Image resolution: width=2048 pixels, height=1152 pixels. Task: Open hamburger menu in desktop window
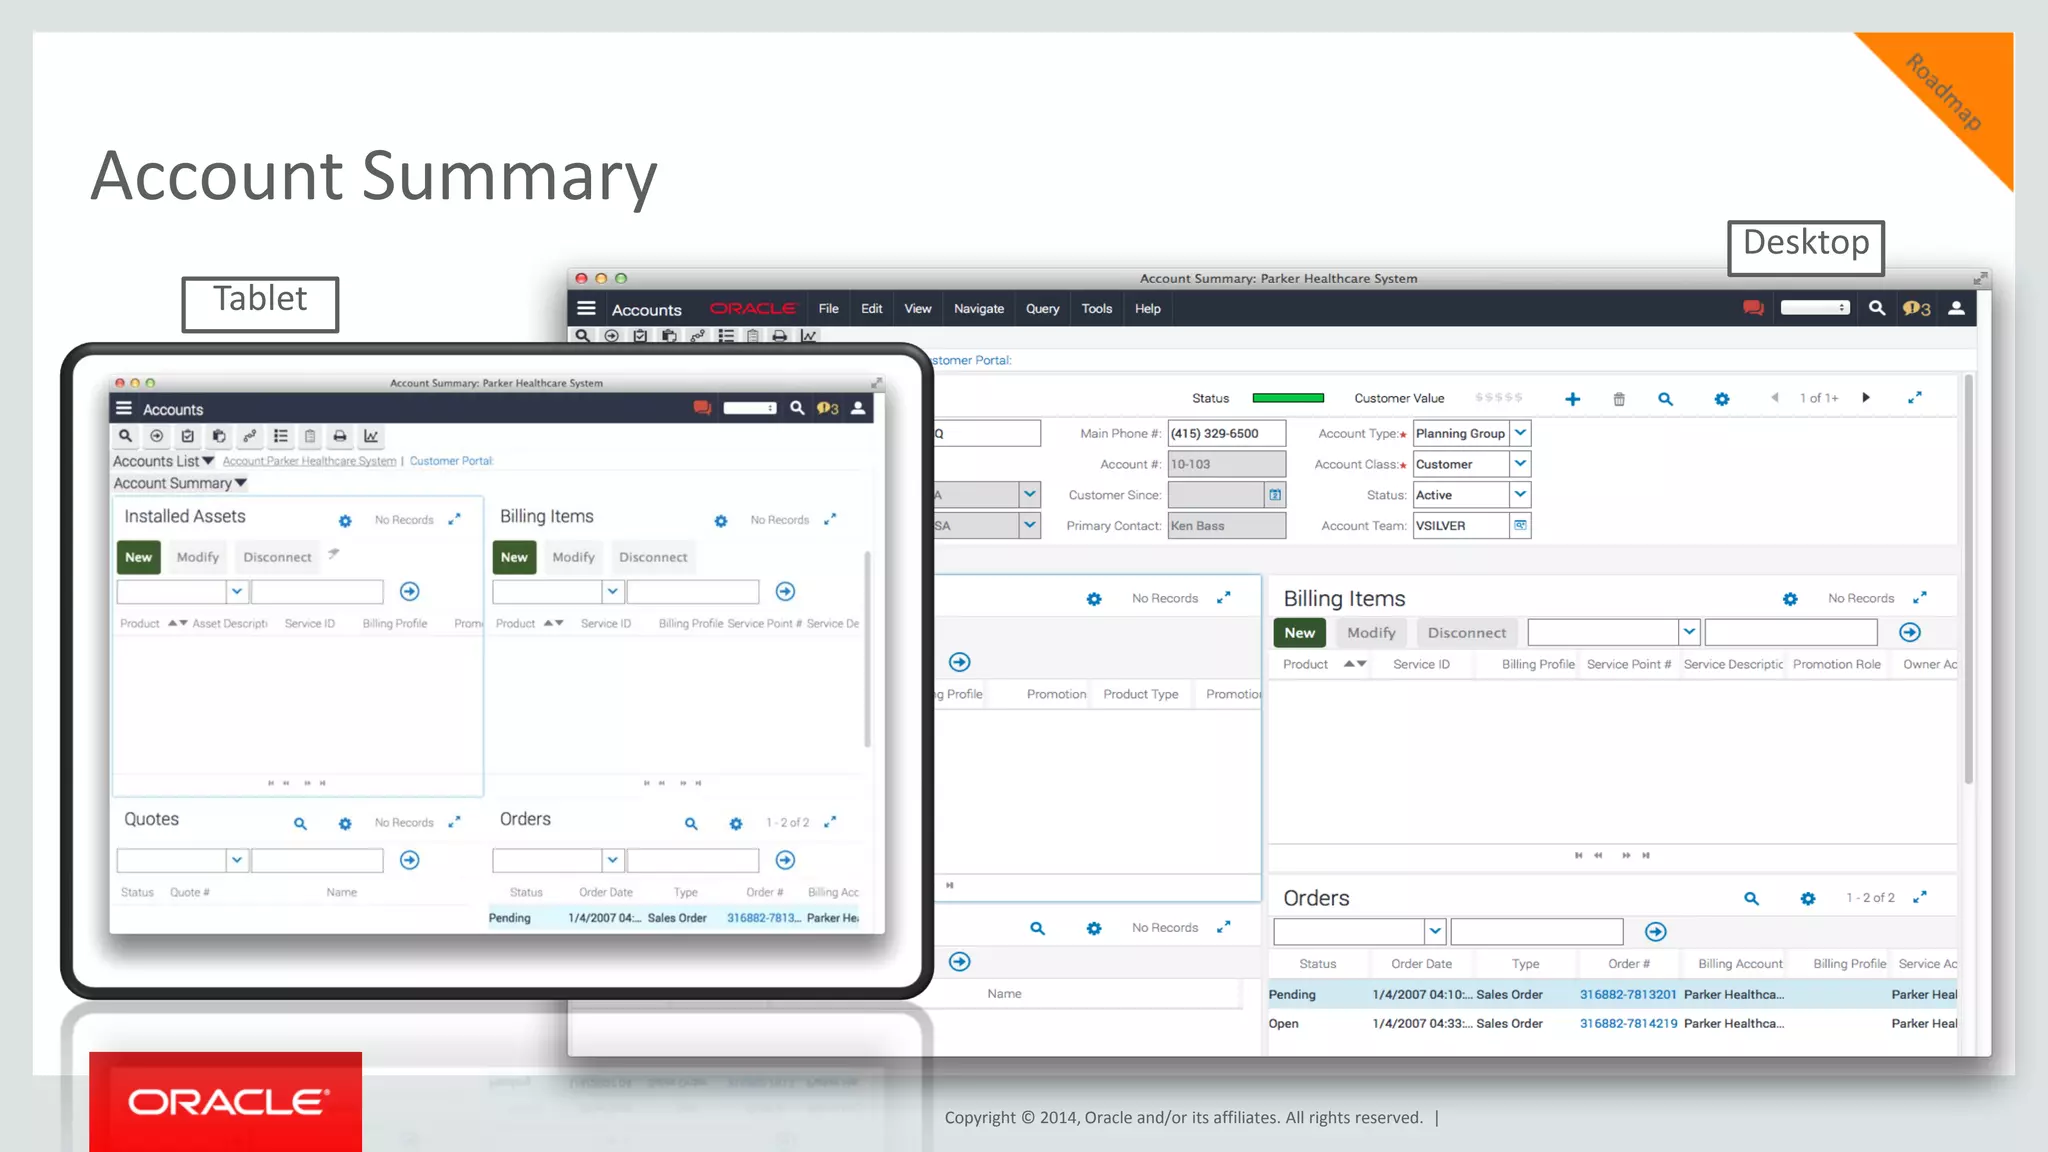(586, 309)
